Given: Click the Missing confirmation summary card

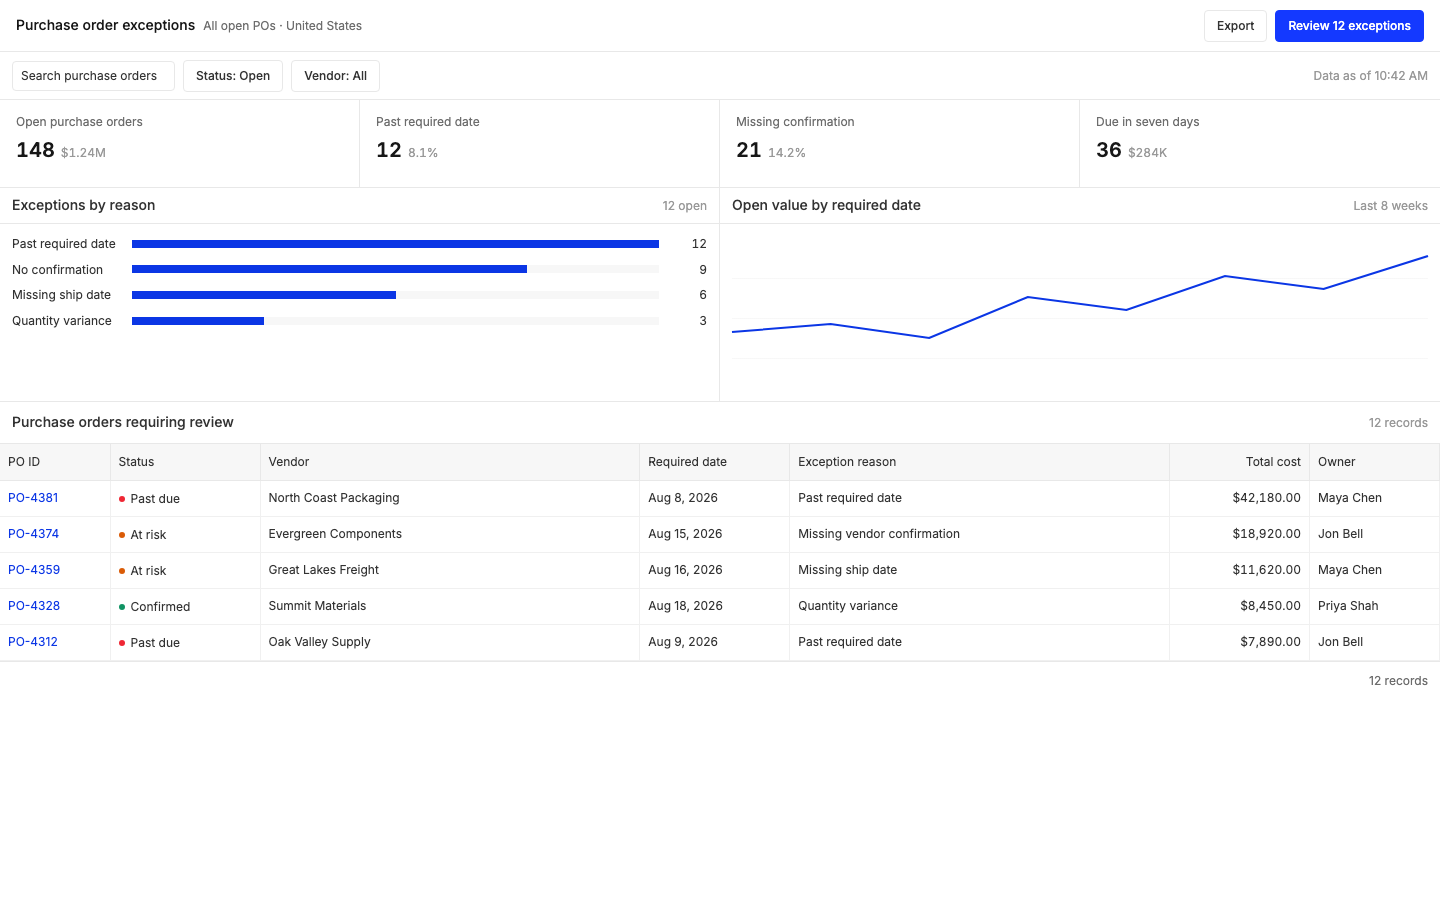Looking at the screenshot, I should click(x=899, y=143).
